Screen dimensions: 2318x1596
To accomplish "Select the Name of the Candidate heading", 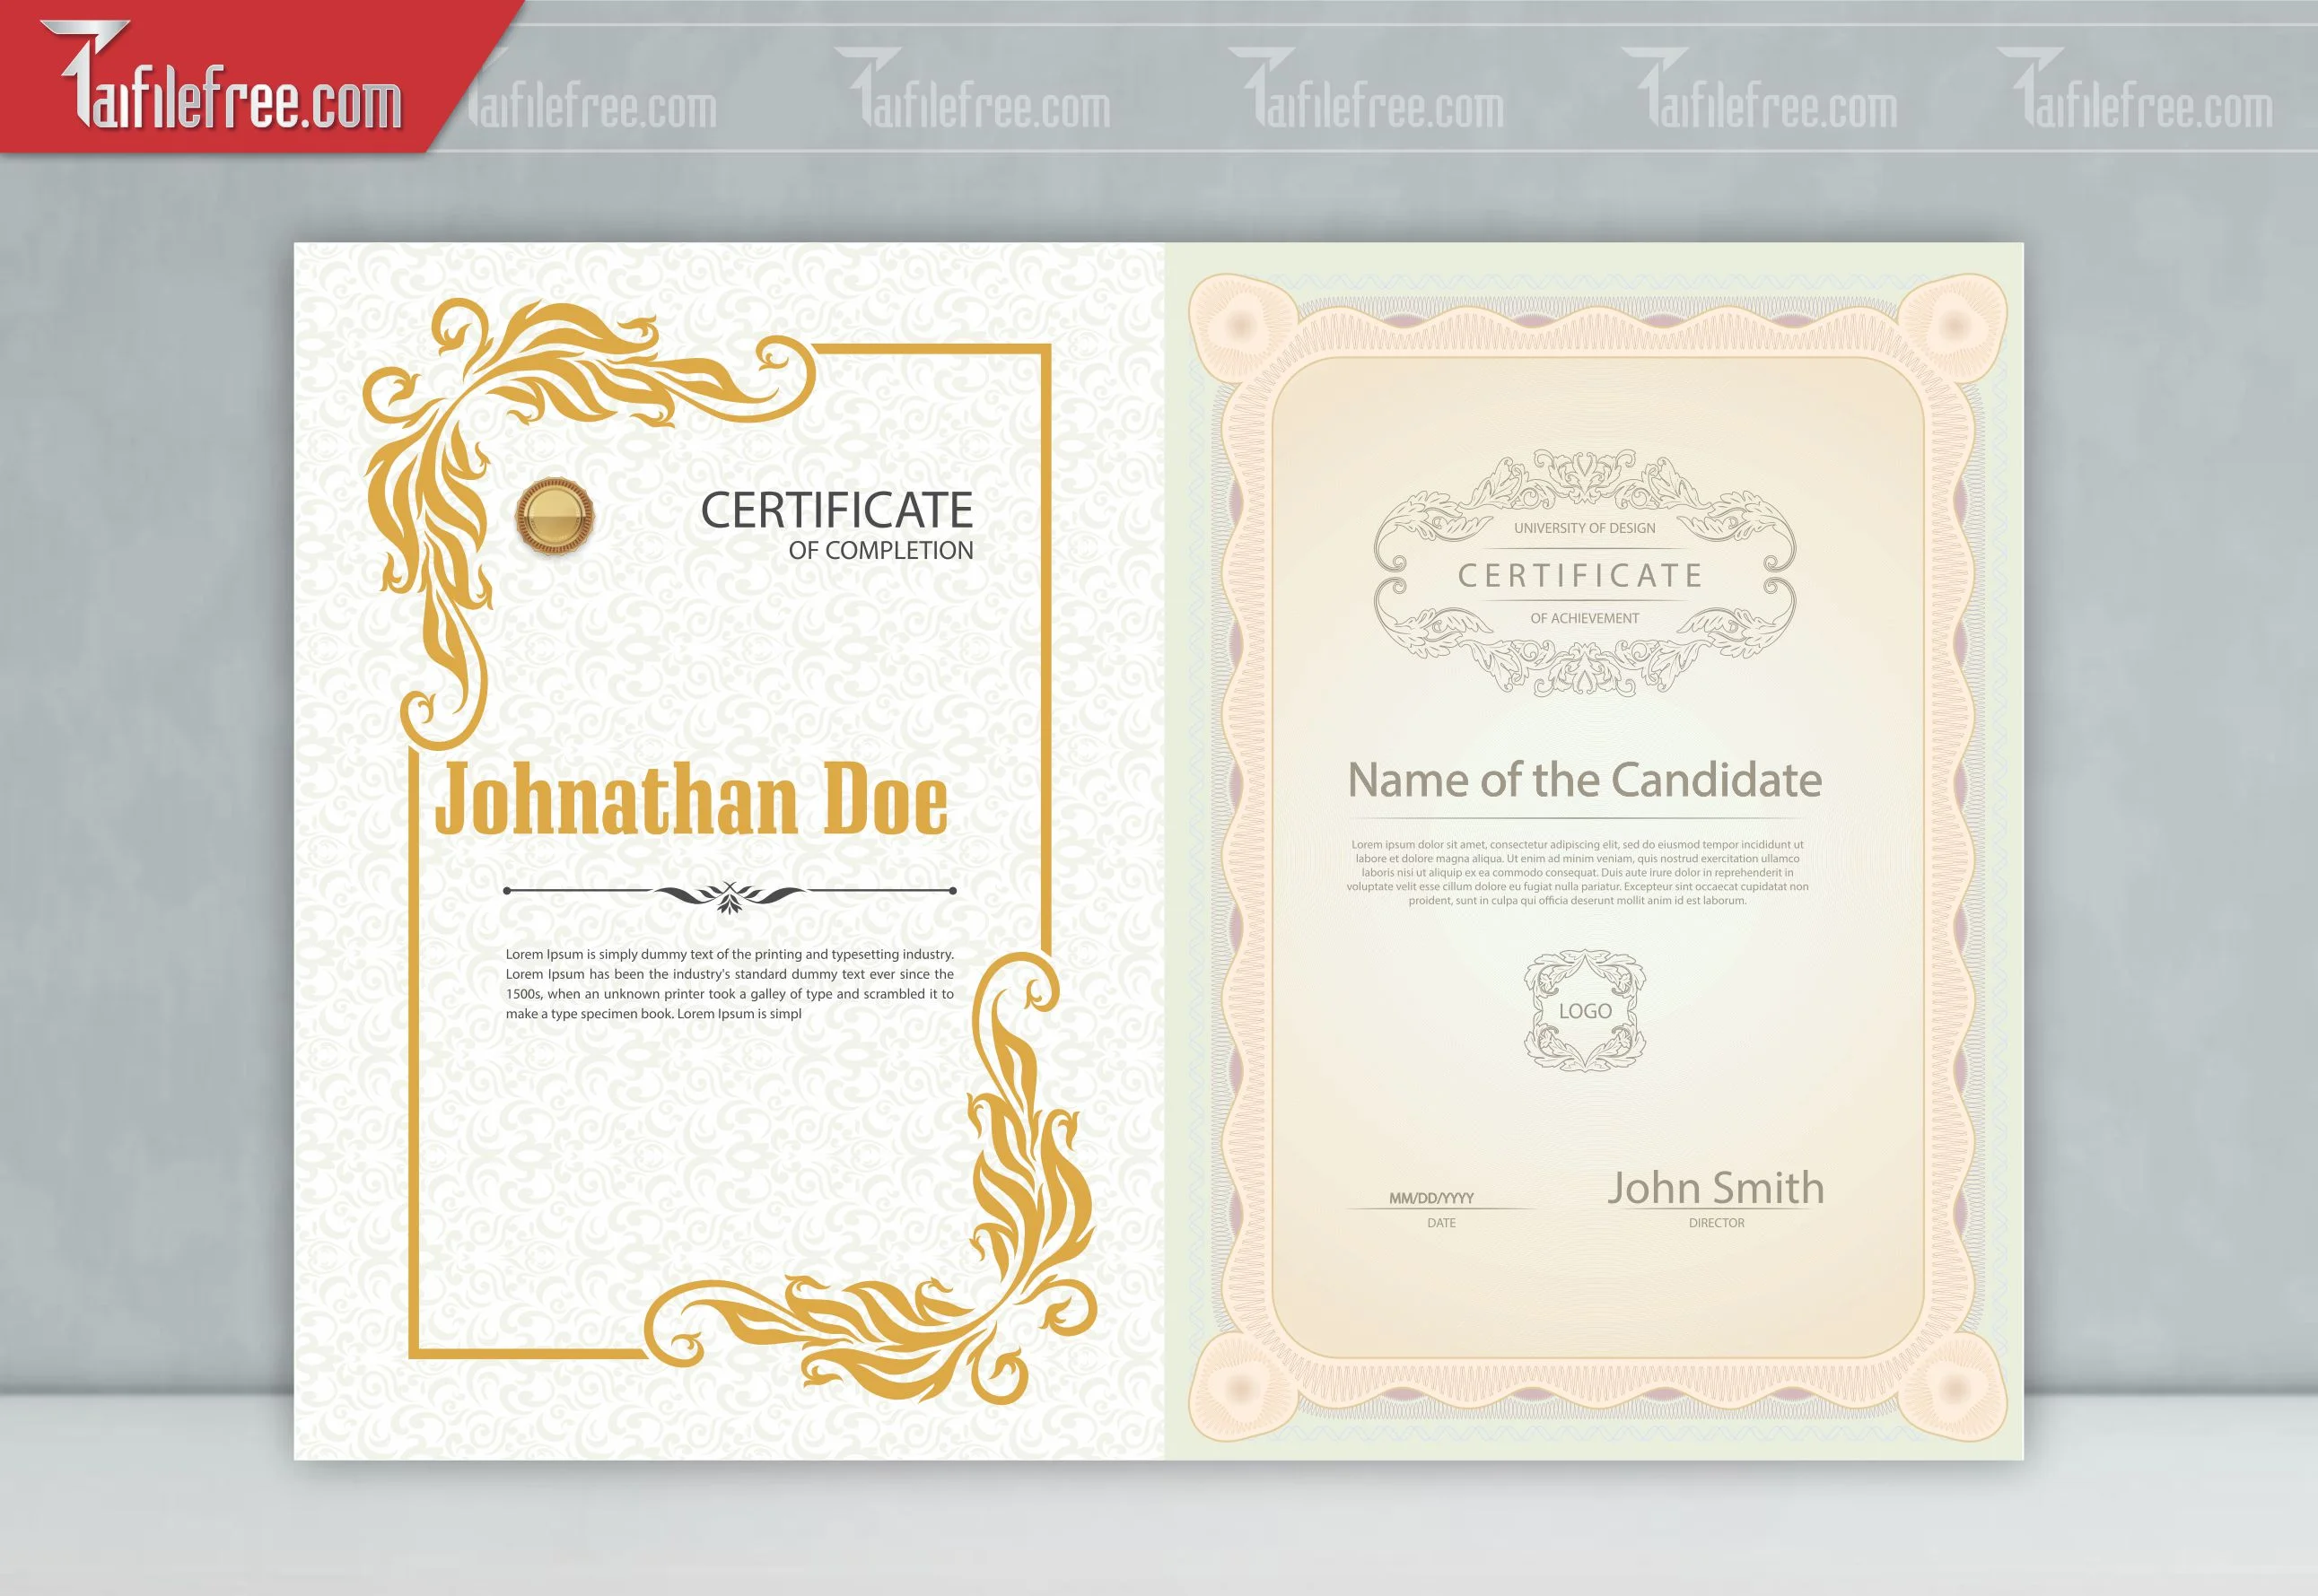I will 1585,780.
